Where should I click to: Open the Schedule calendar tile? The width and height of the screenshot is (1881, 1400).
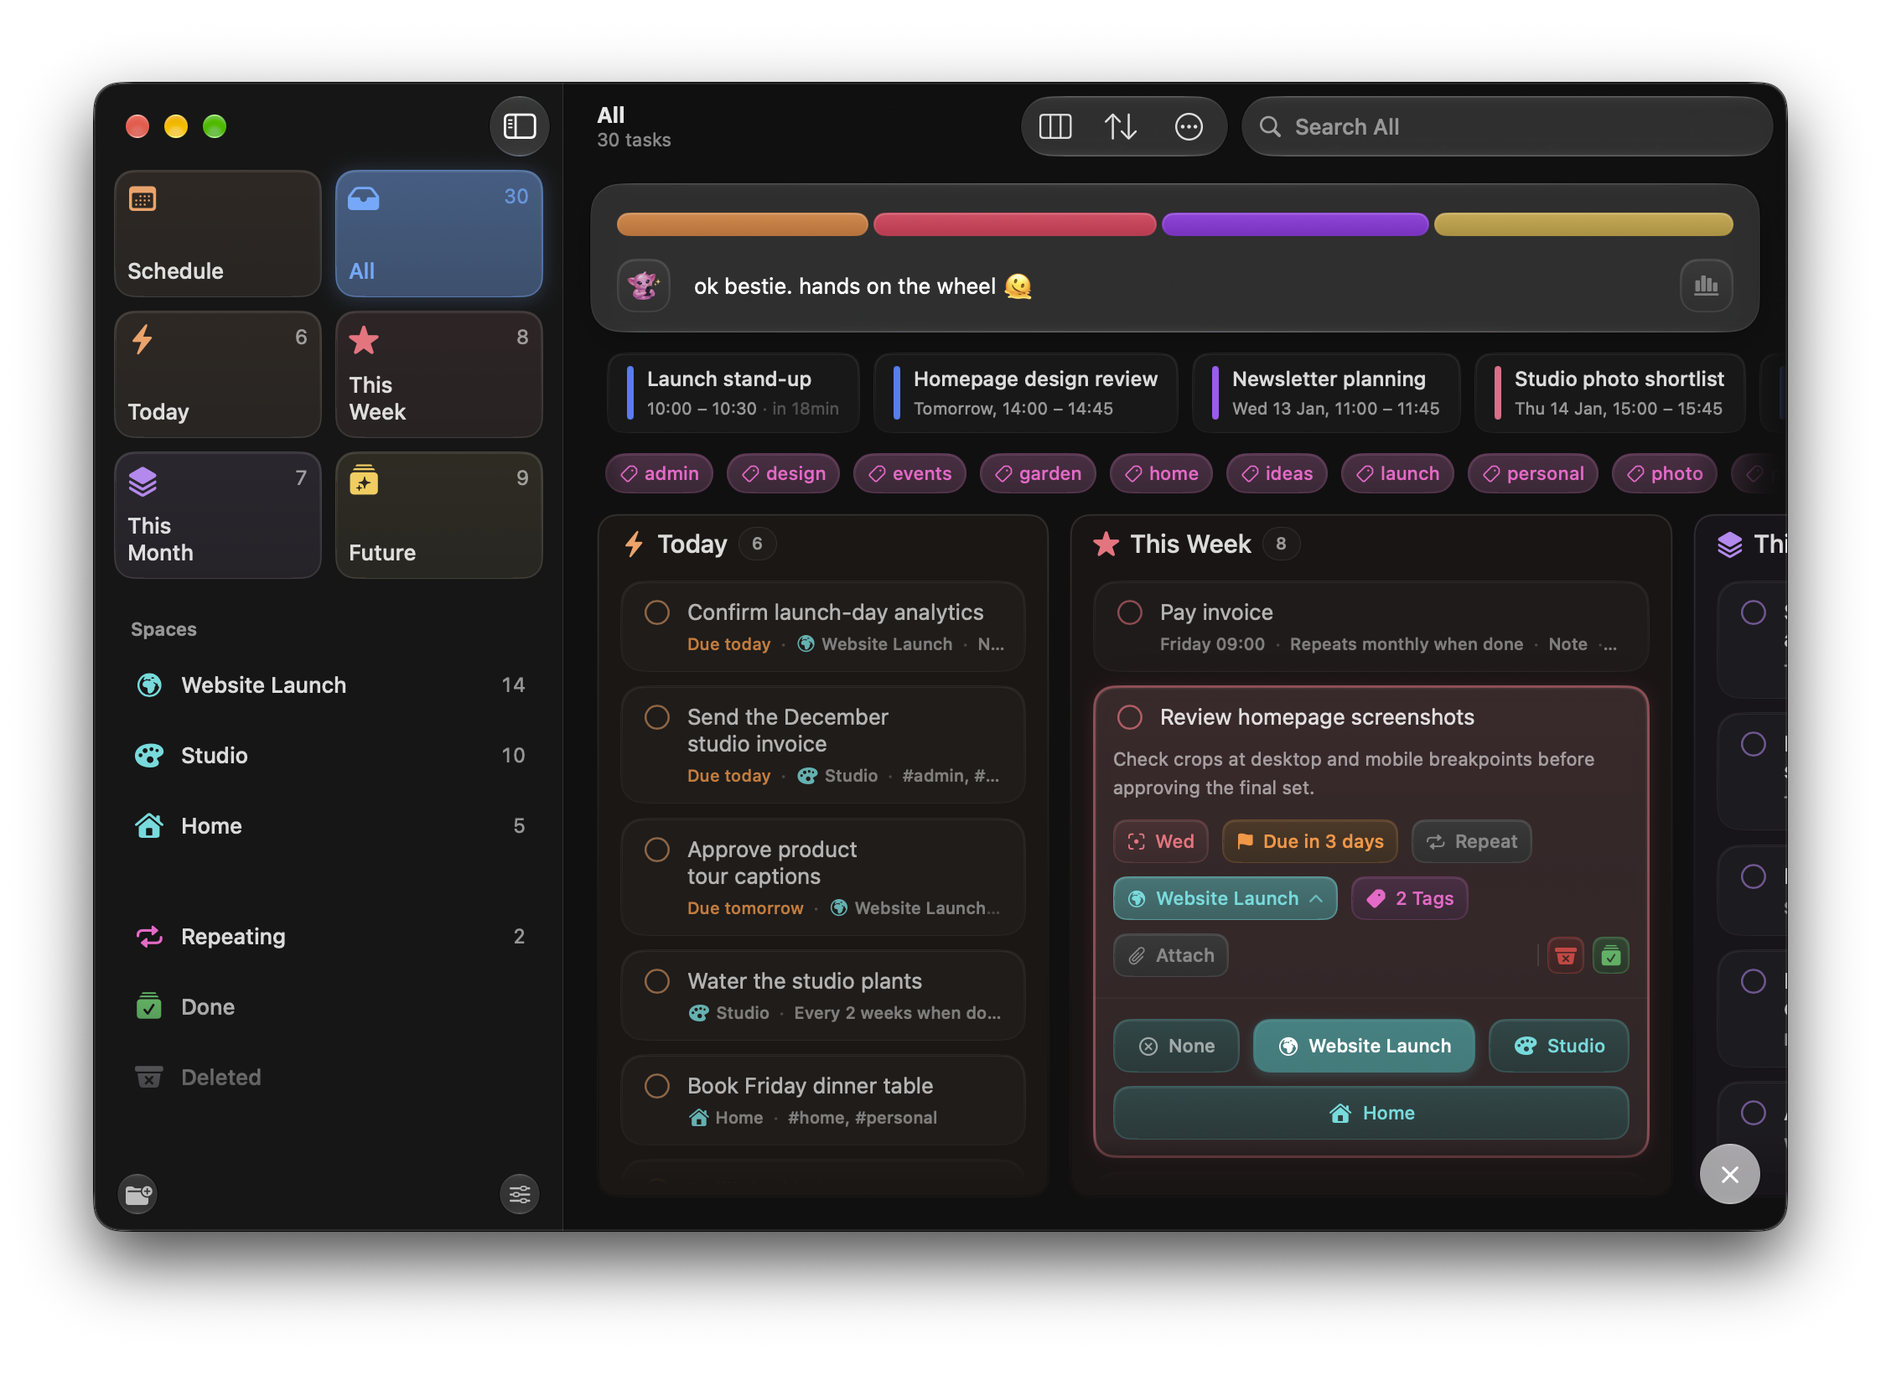tap(218, 233)
